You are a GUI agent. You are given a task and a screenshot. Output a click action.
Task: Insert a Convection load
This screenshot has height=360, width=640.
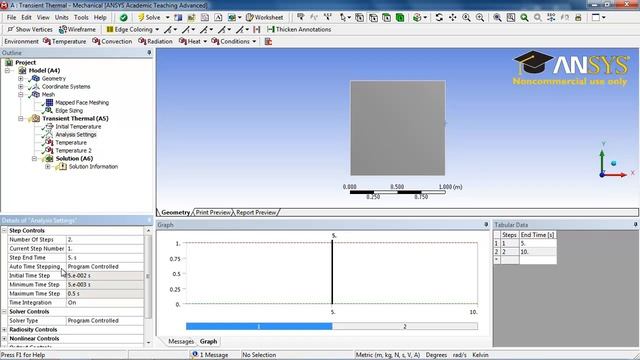[112, 41]
